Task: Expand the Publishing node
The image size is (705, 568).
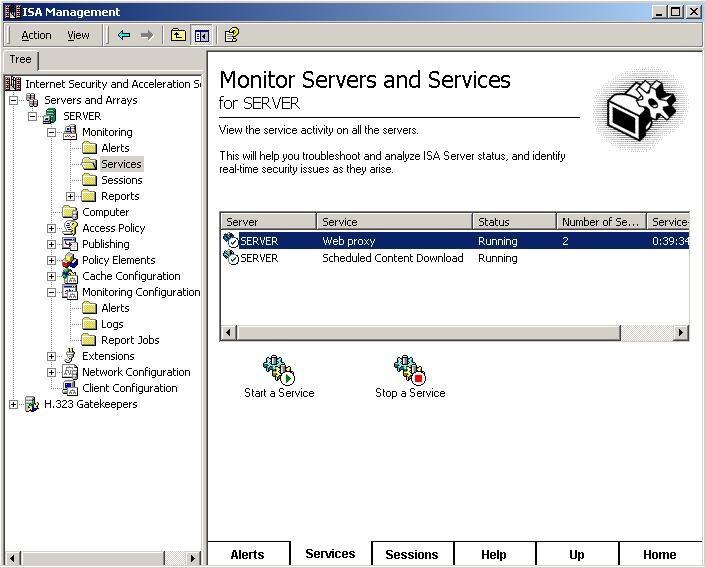Action: pos(51,244)
